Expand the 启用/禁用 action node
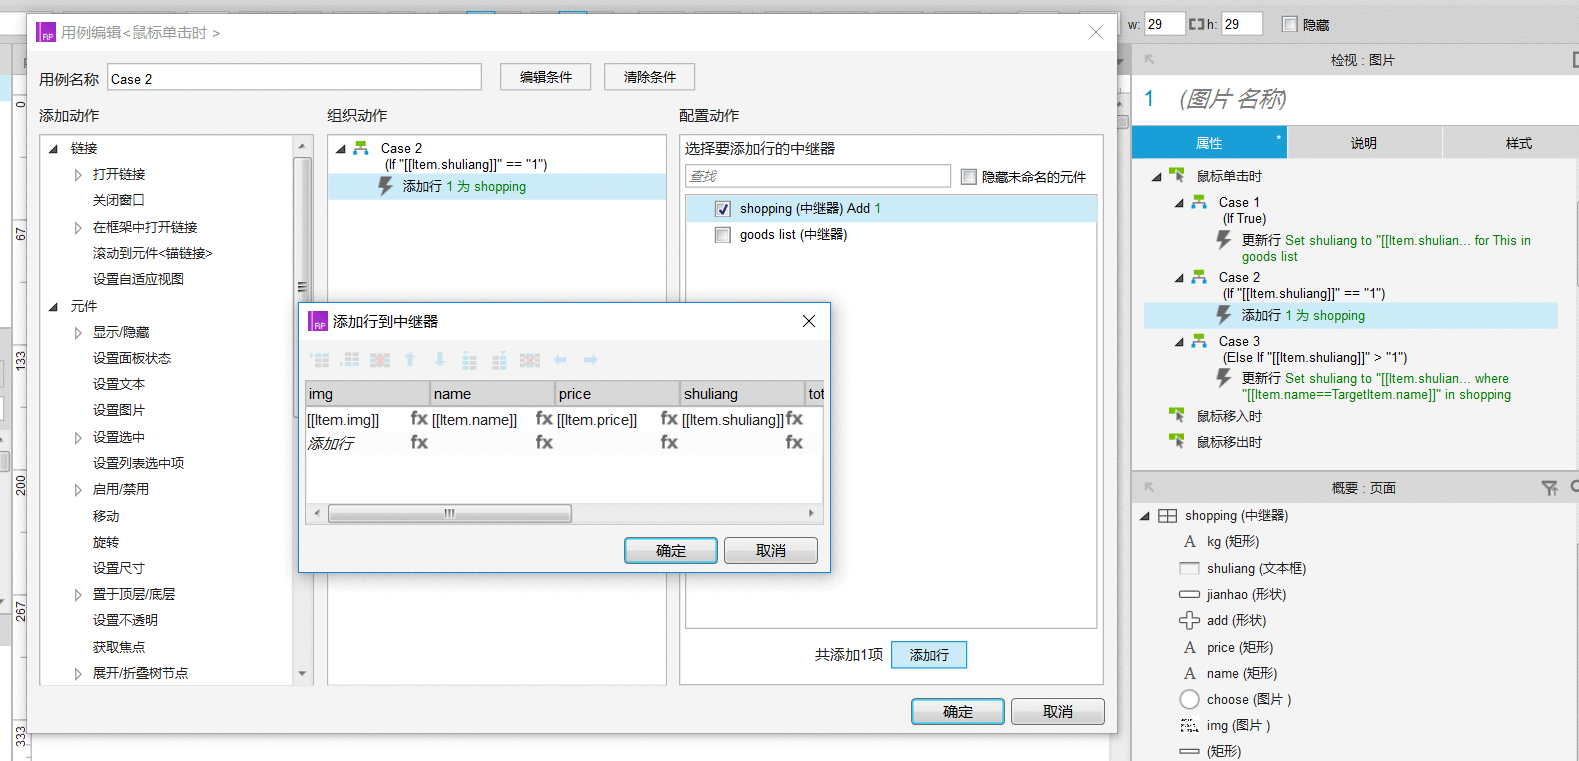Image resolution: width=1579 pixels, height=761 pixels. (x=78, y=490)
